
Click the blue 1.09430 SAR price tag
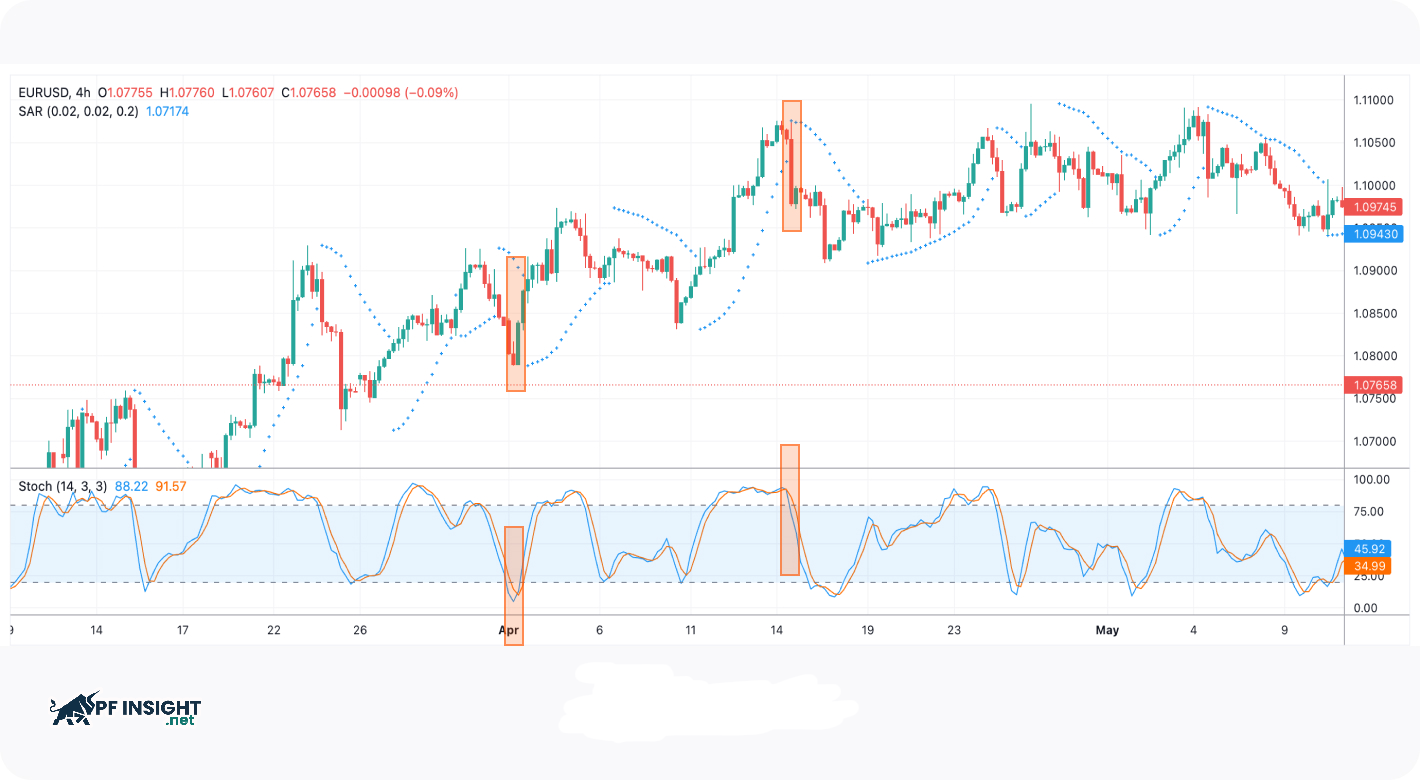point(1375,234)
